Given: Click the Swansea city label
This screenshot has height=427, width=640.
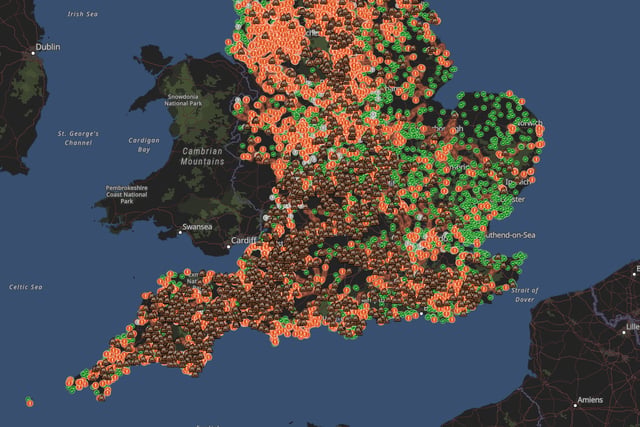Looking at the screenshot, I should coord(197,227).
